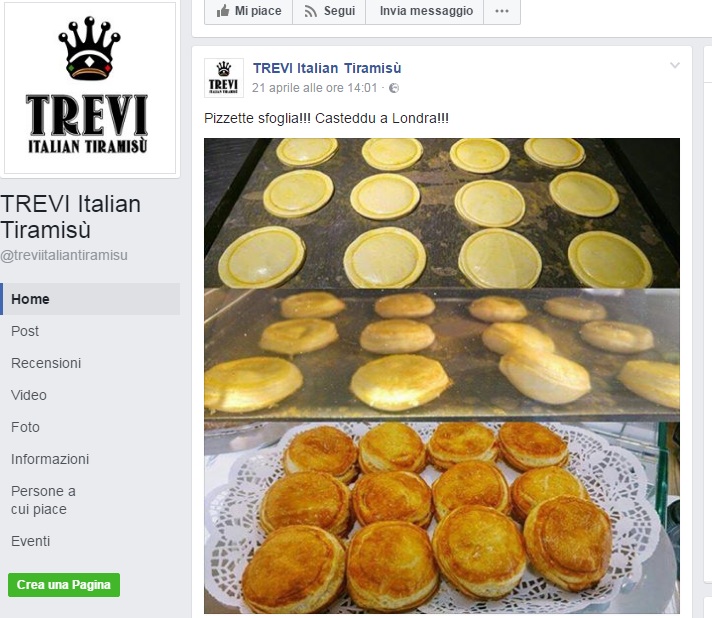Screen dimensions: 712x618
Task: Select the Home tab in sidebar
Action: pos(90,299)
